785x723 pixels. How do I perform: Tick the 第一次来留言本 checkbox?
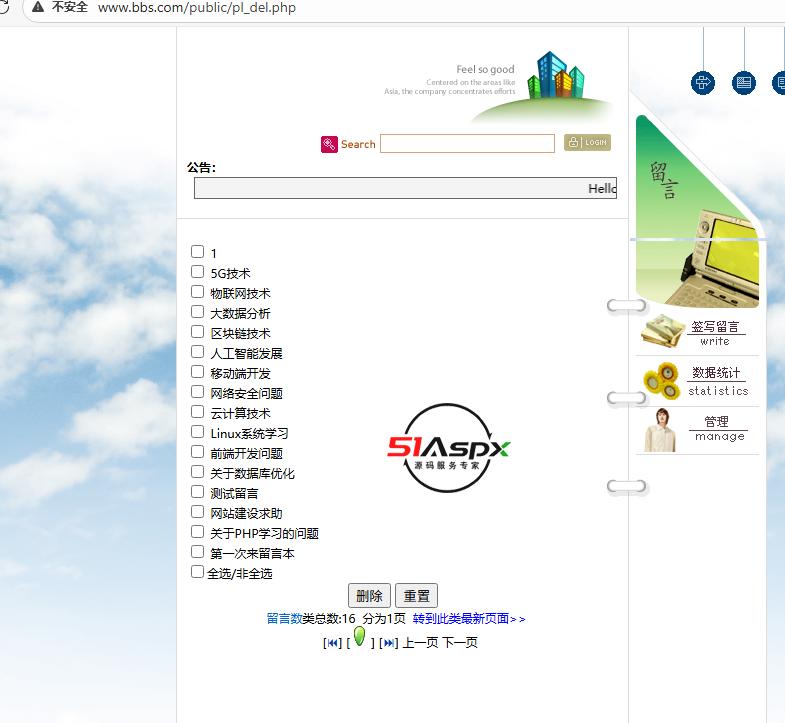tap(197, 552)
